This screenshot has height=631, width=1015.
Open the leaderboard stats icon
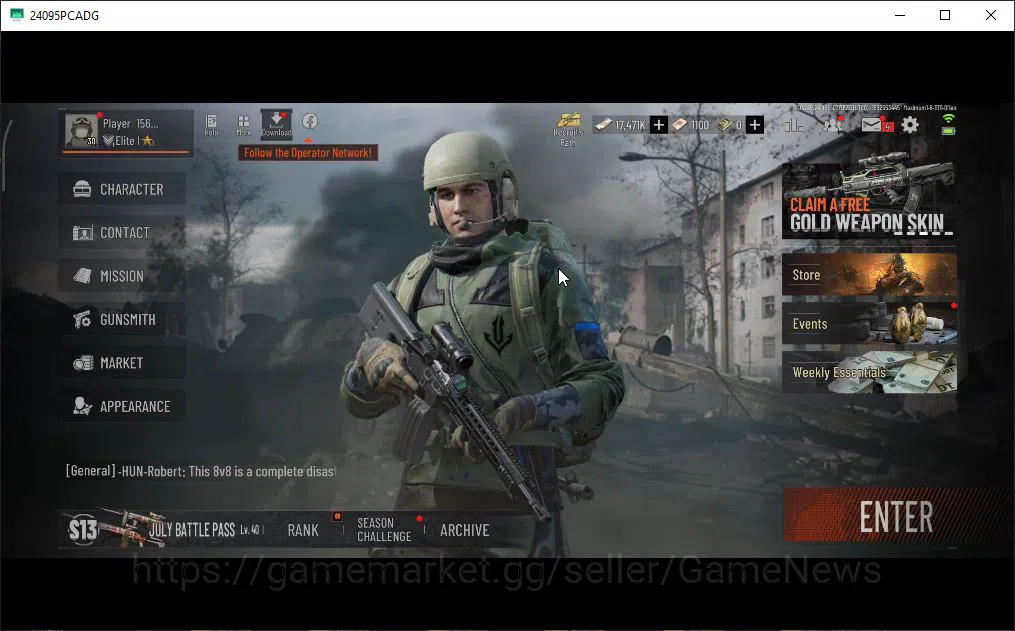794,125
